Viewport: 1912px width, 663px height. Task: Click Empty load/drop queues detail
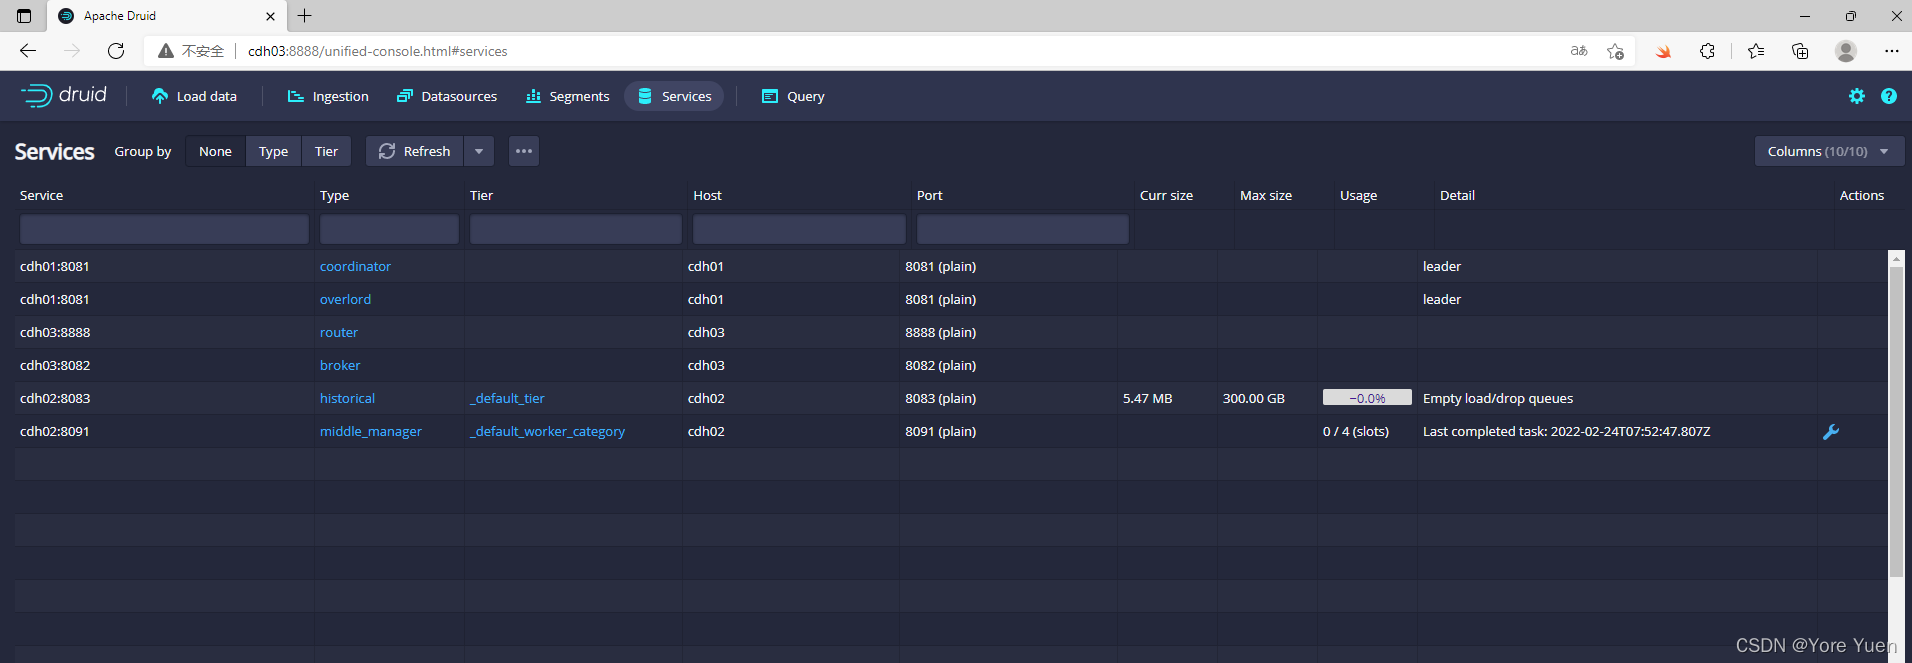click(1498, 398)
